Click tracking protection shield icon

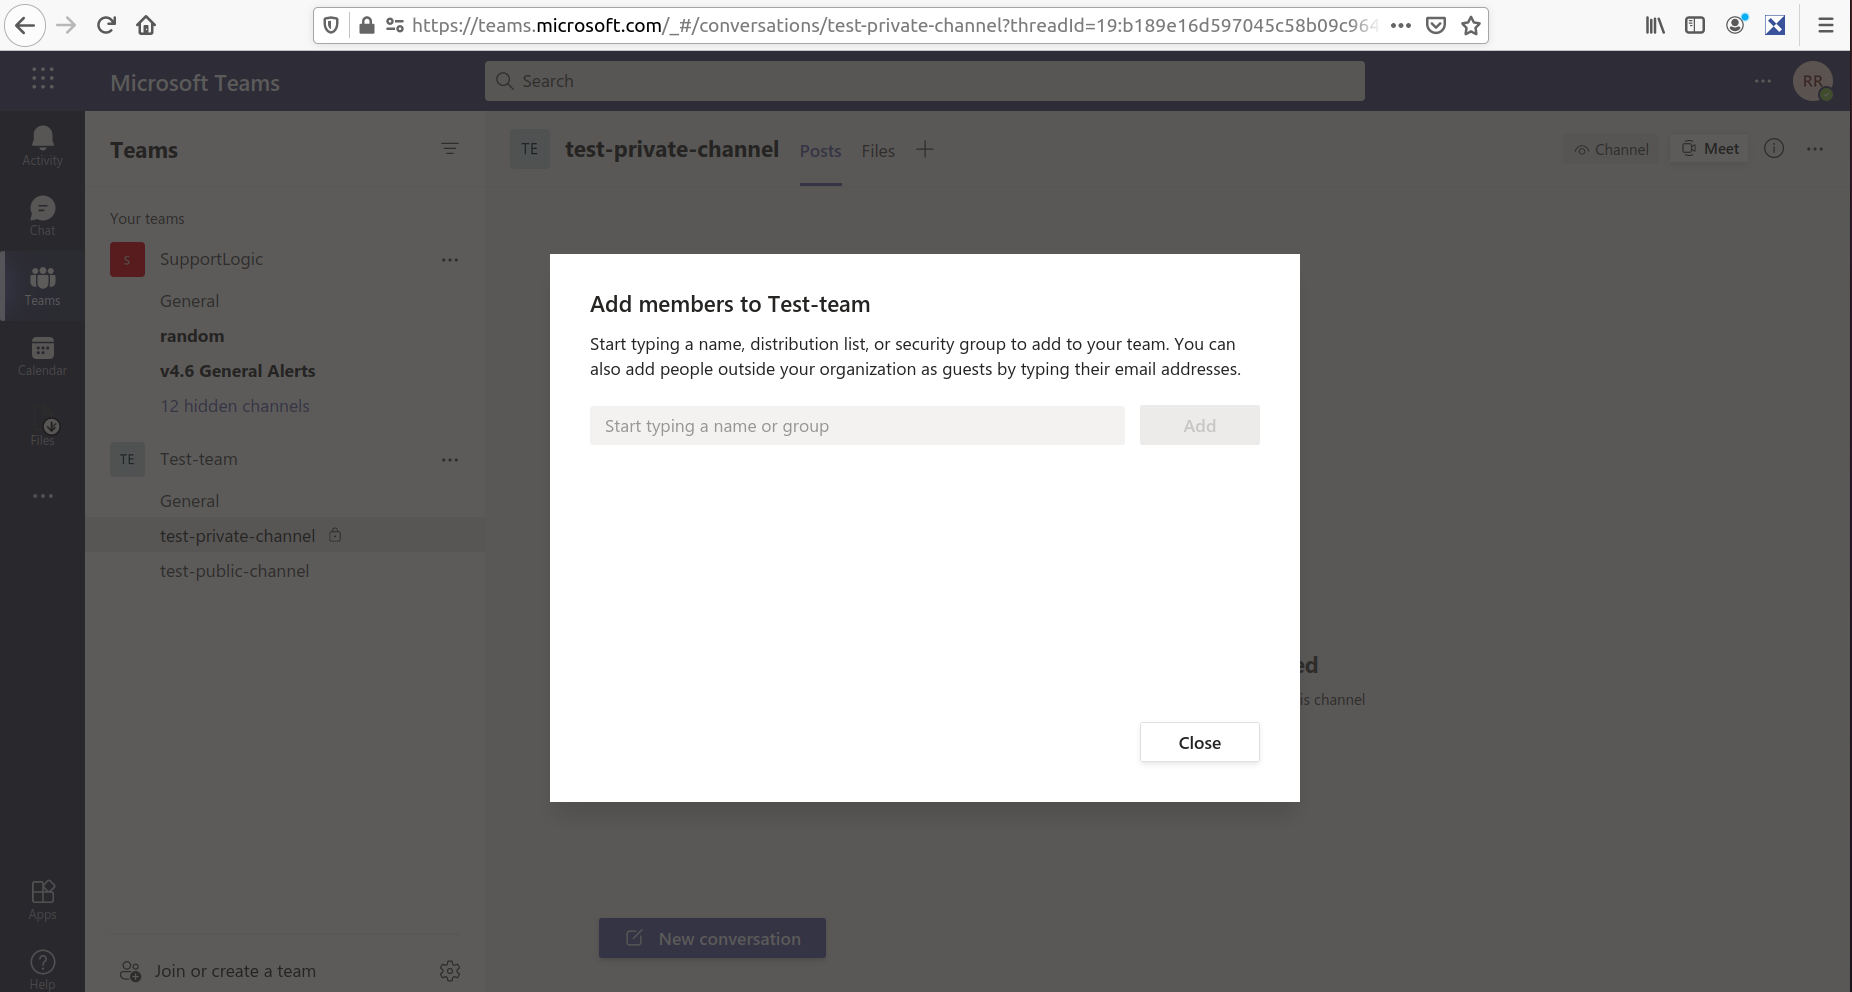click(x=331, y=26)
